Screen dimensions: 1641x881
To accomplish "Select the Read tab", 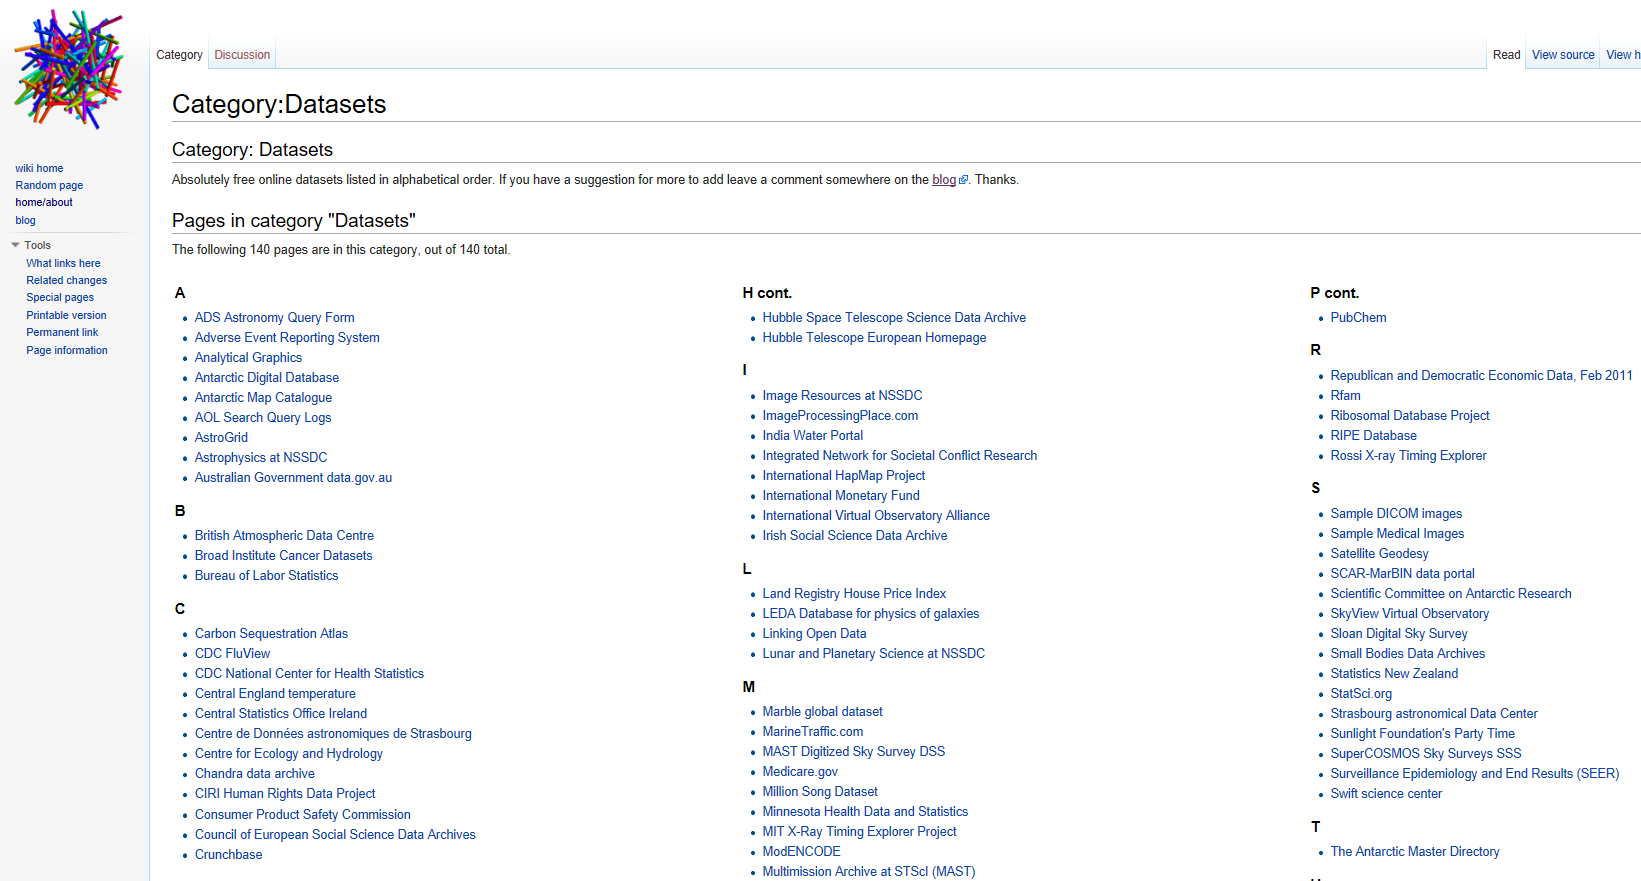I will (x=1506, y=55).
